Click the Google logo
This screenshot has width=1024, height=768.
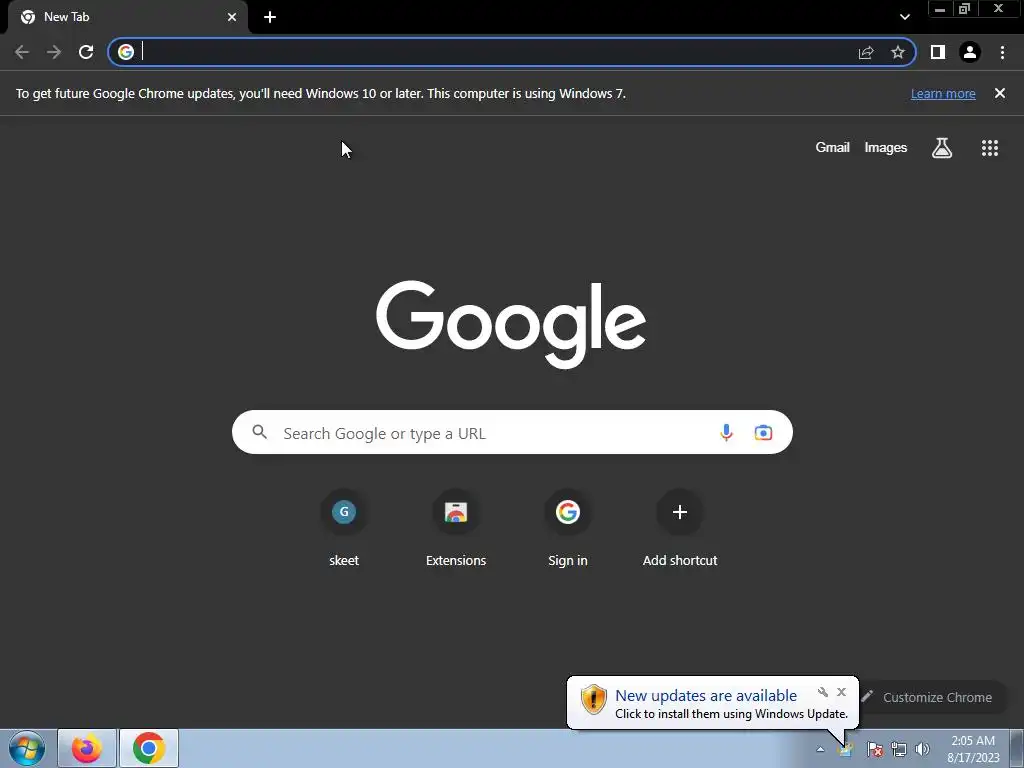coord(511,324)
